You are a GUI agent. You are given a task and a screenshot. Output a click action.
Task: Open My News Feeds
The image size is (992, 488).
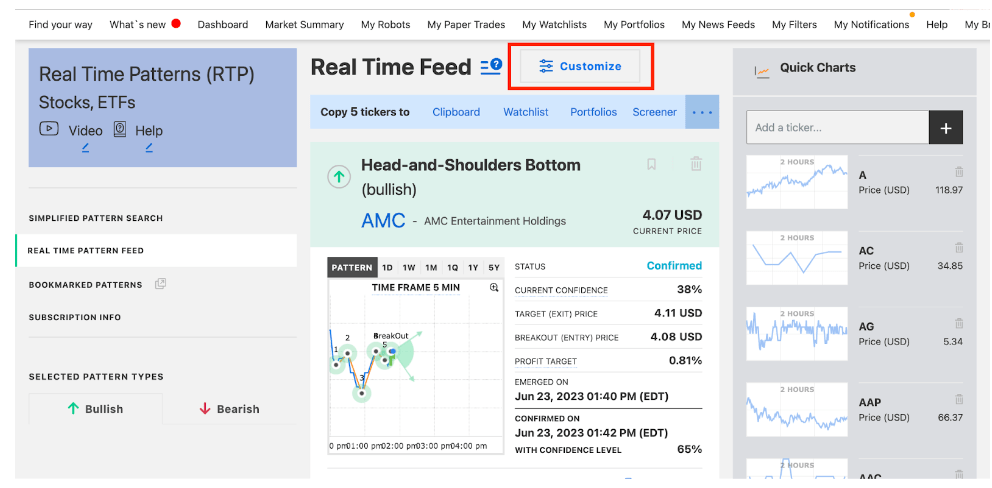pos(718,25)
